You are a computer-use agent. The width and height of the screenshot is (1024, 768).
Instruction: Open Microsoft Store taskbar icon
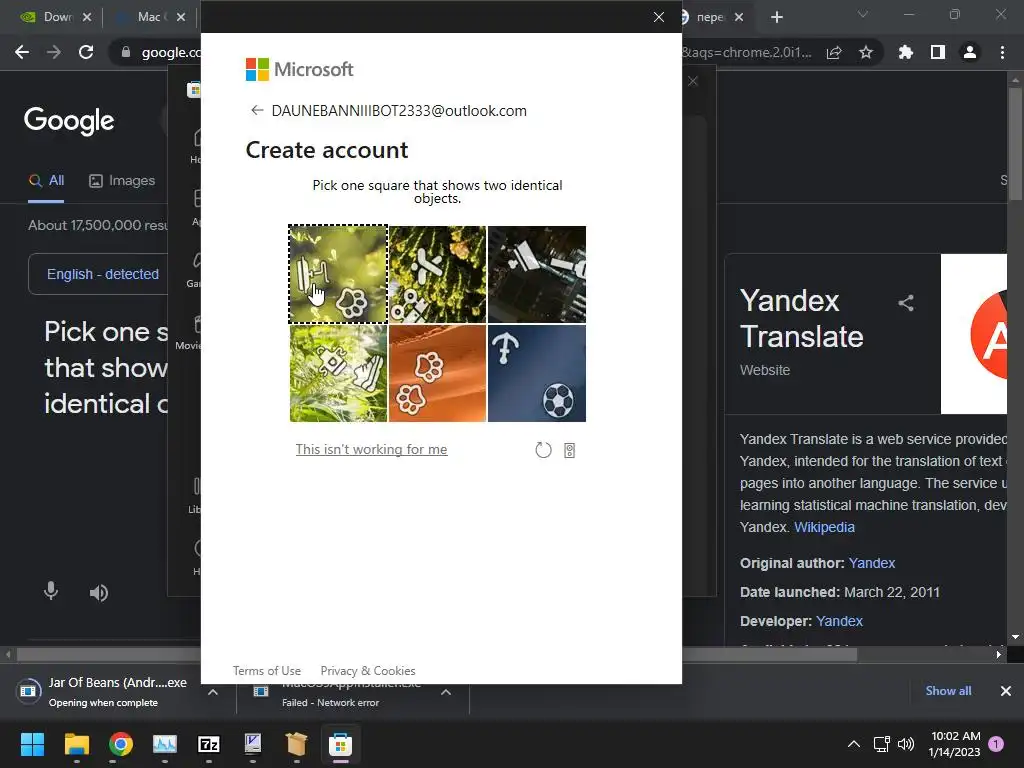(x=340, y=744)
